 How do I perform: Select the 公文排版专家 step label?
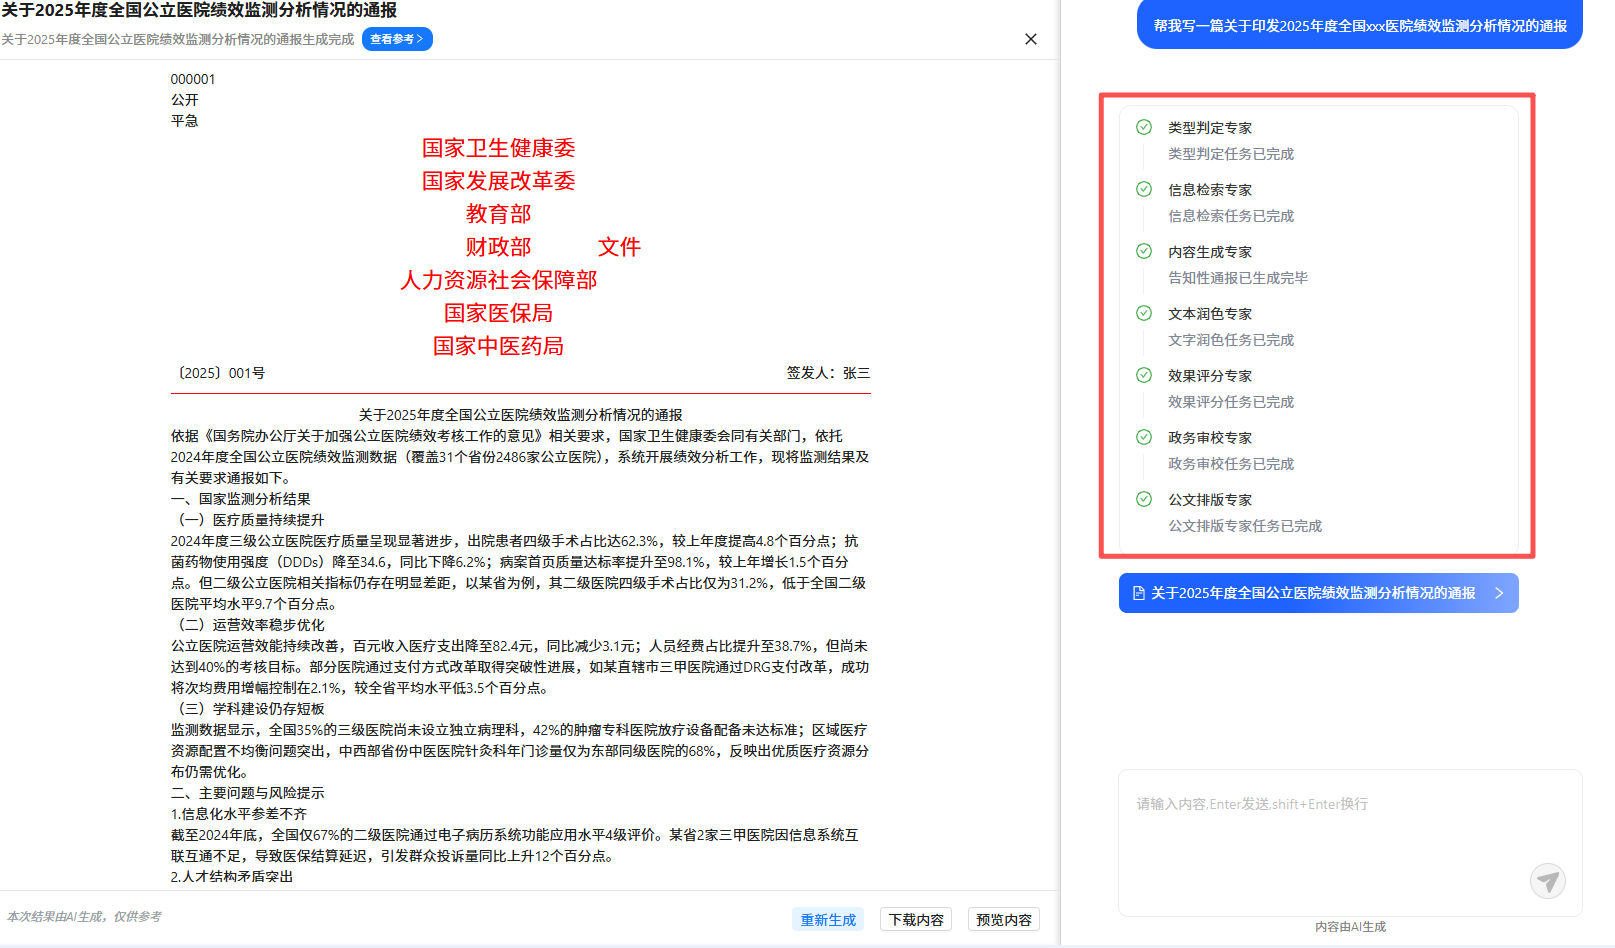1210,500
